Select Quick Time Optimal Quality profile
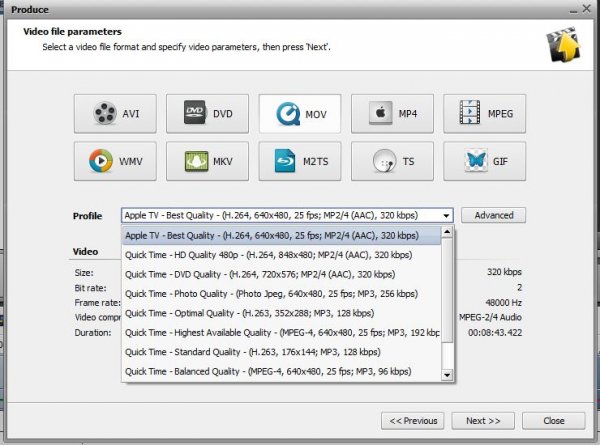Viewport: 600px width, 445px height. (281, 313)
